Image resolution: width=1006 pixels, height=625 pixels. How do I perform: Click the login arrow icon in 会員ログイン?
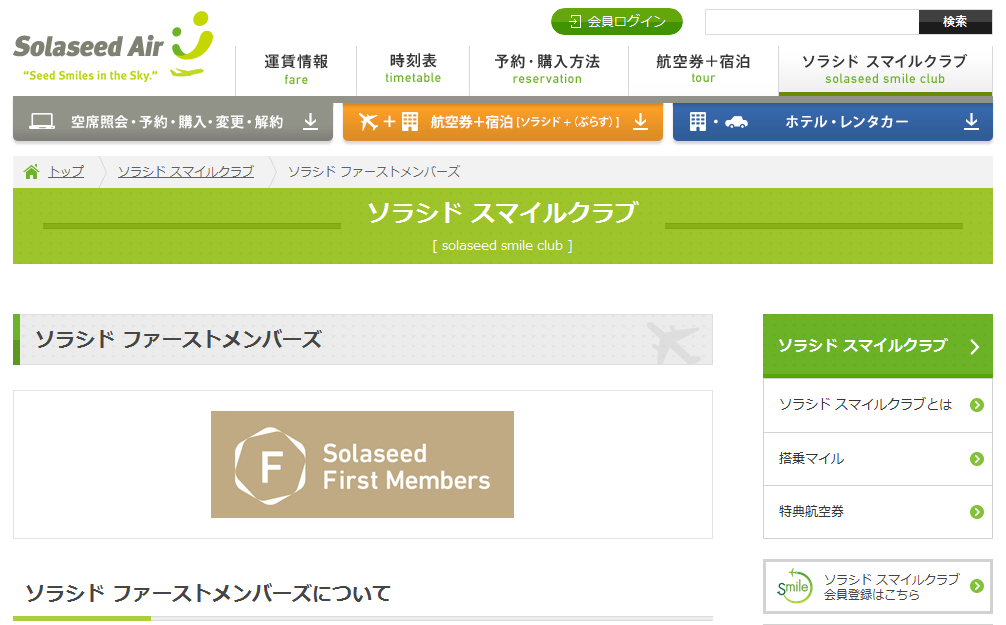(575, 22)
